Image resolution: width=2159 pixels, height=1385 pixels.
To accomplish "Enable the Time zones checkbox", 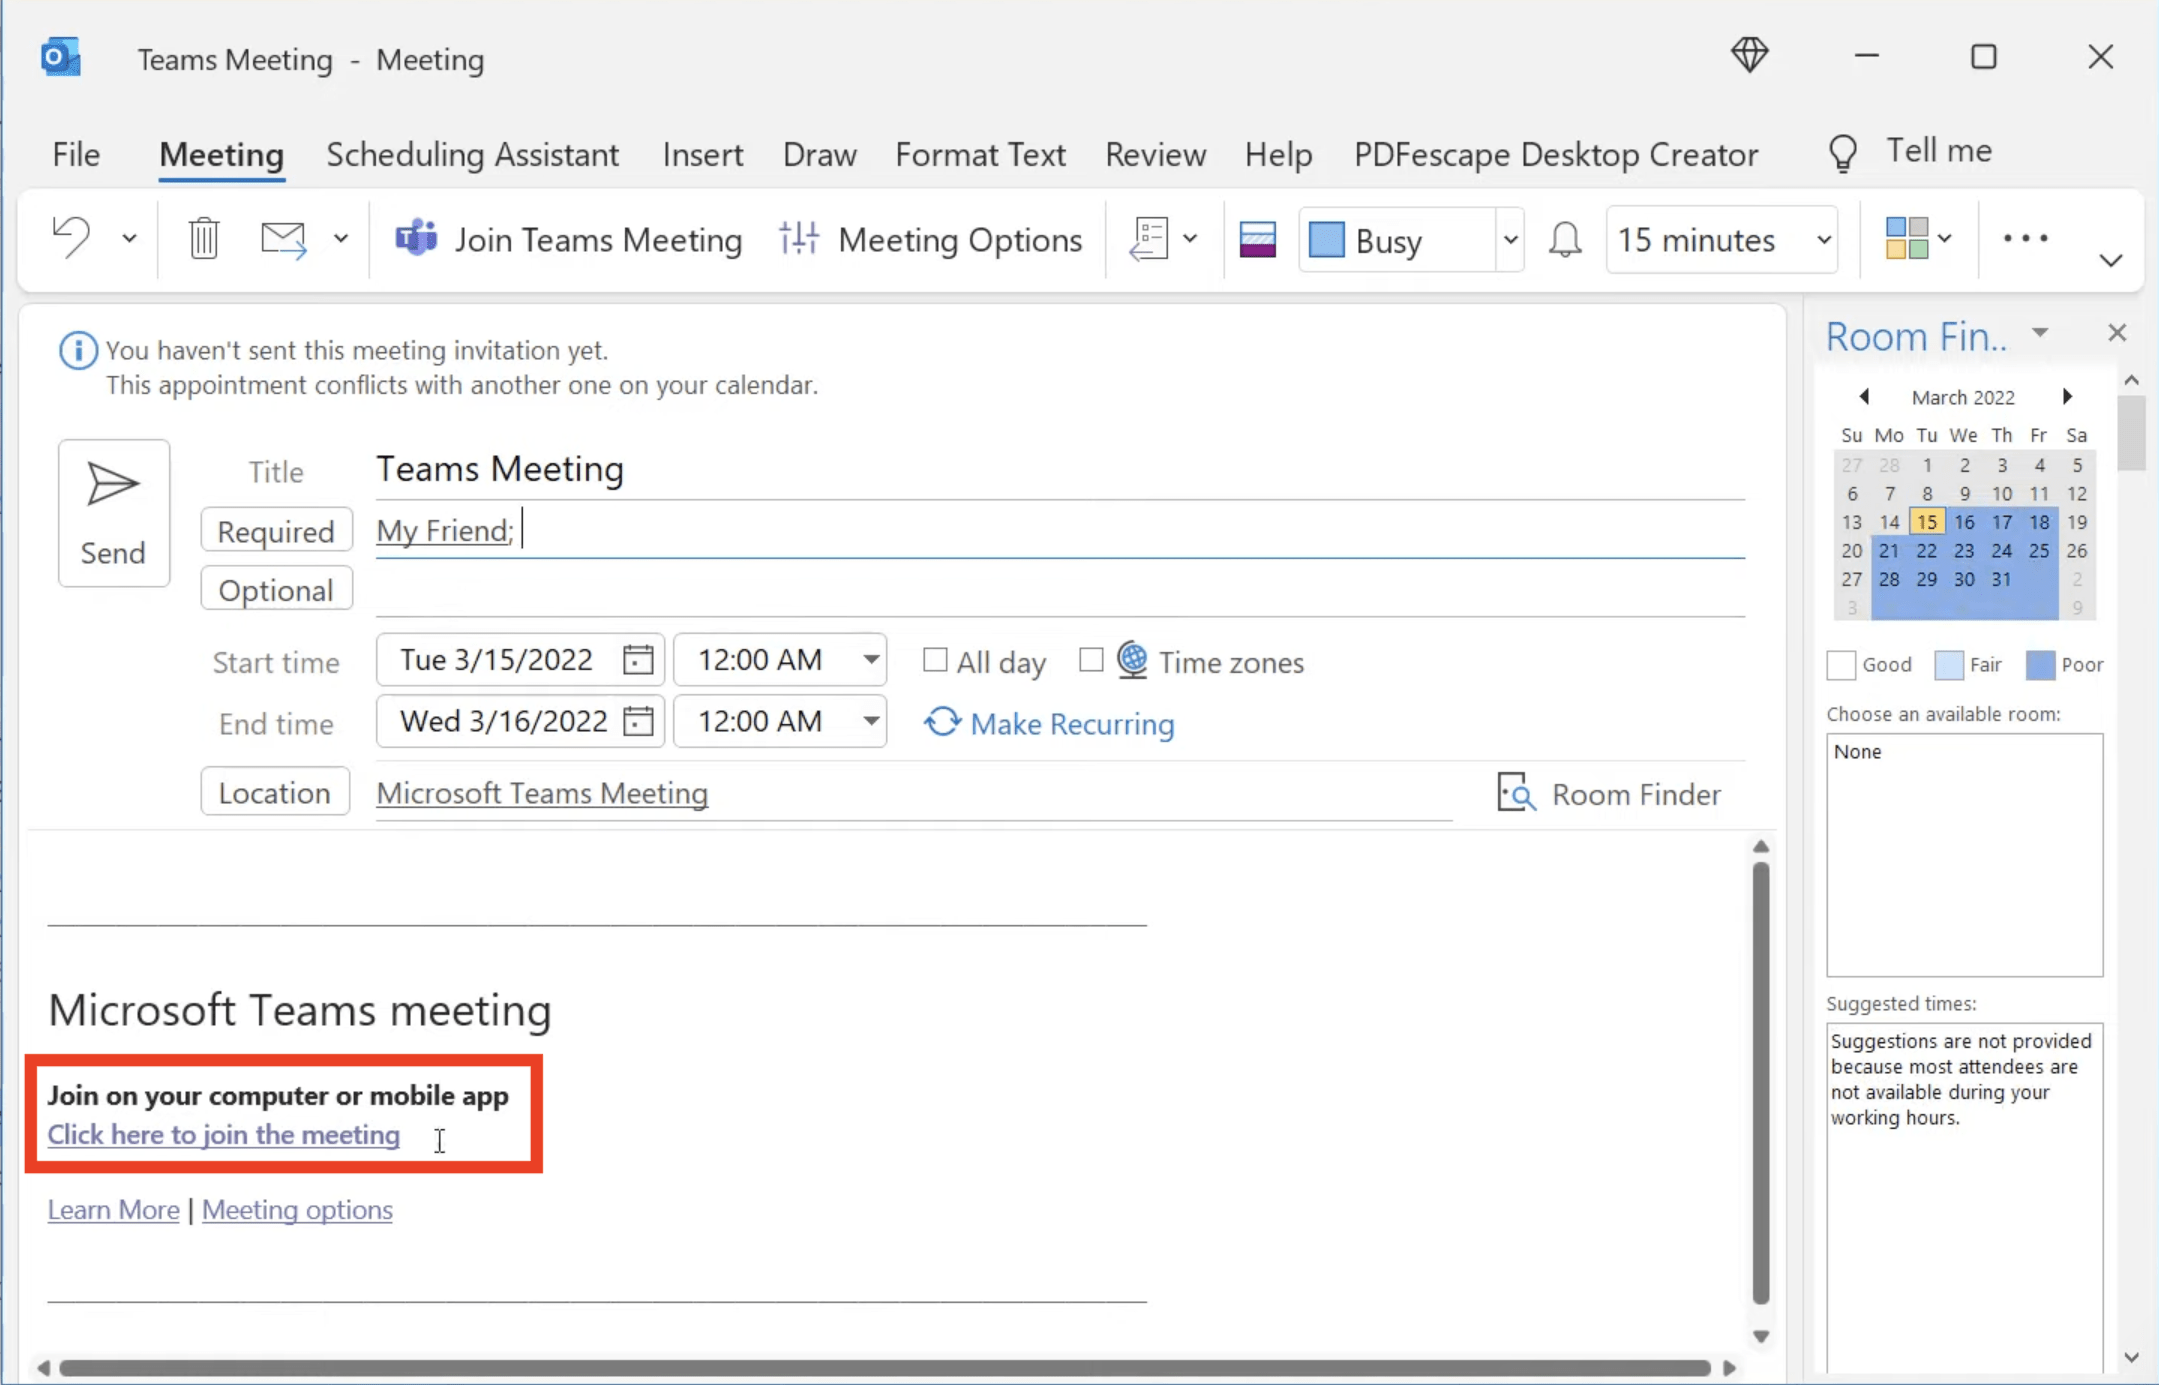I will (1091, 660).
